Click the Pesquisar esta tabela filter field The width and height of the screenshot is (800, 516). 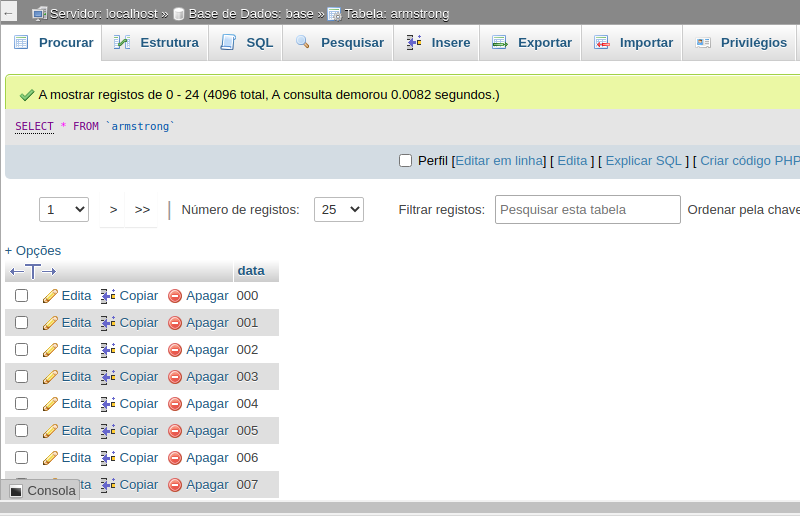pos(587,210)
